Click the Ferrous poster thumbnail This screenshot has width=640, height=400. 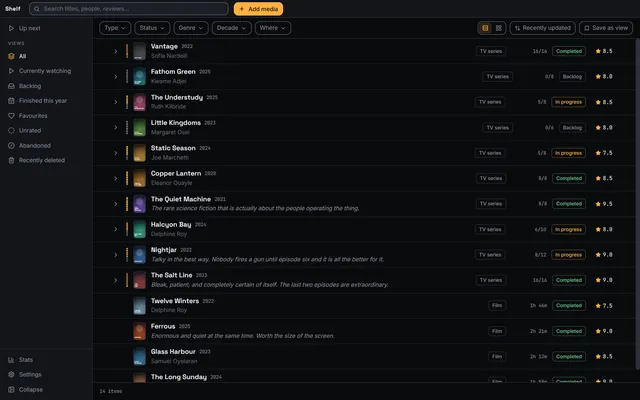pos(140,331)
